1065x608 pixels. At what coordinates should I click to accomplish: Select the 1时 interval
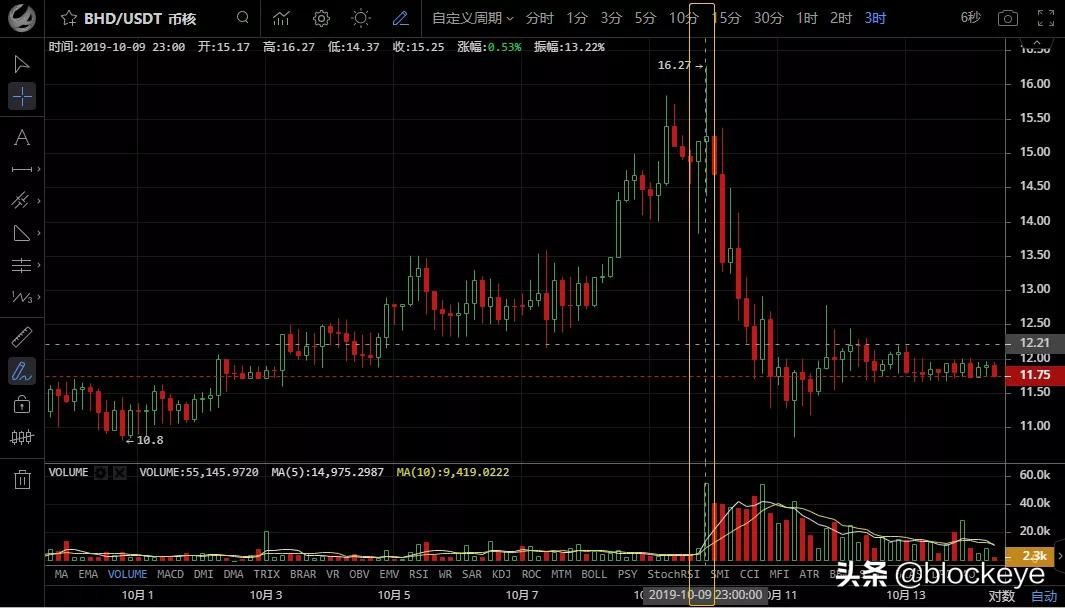(807, 18)
